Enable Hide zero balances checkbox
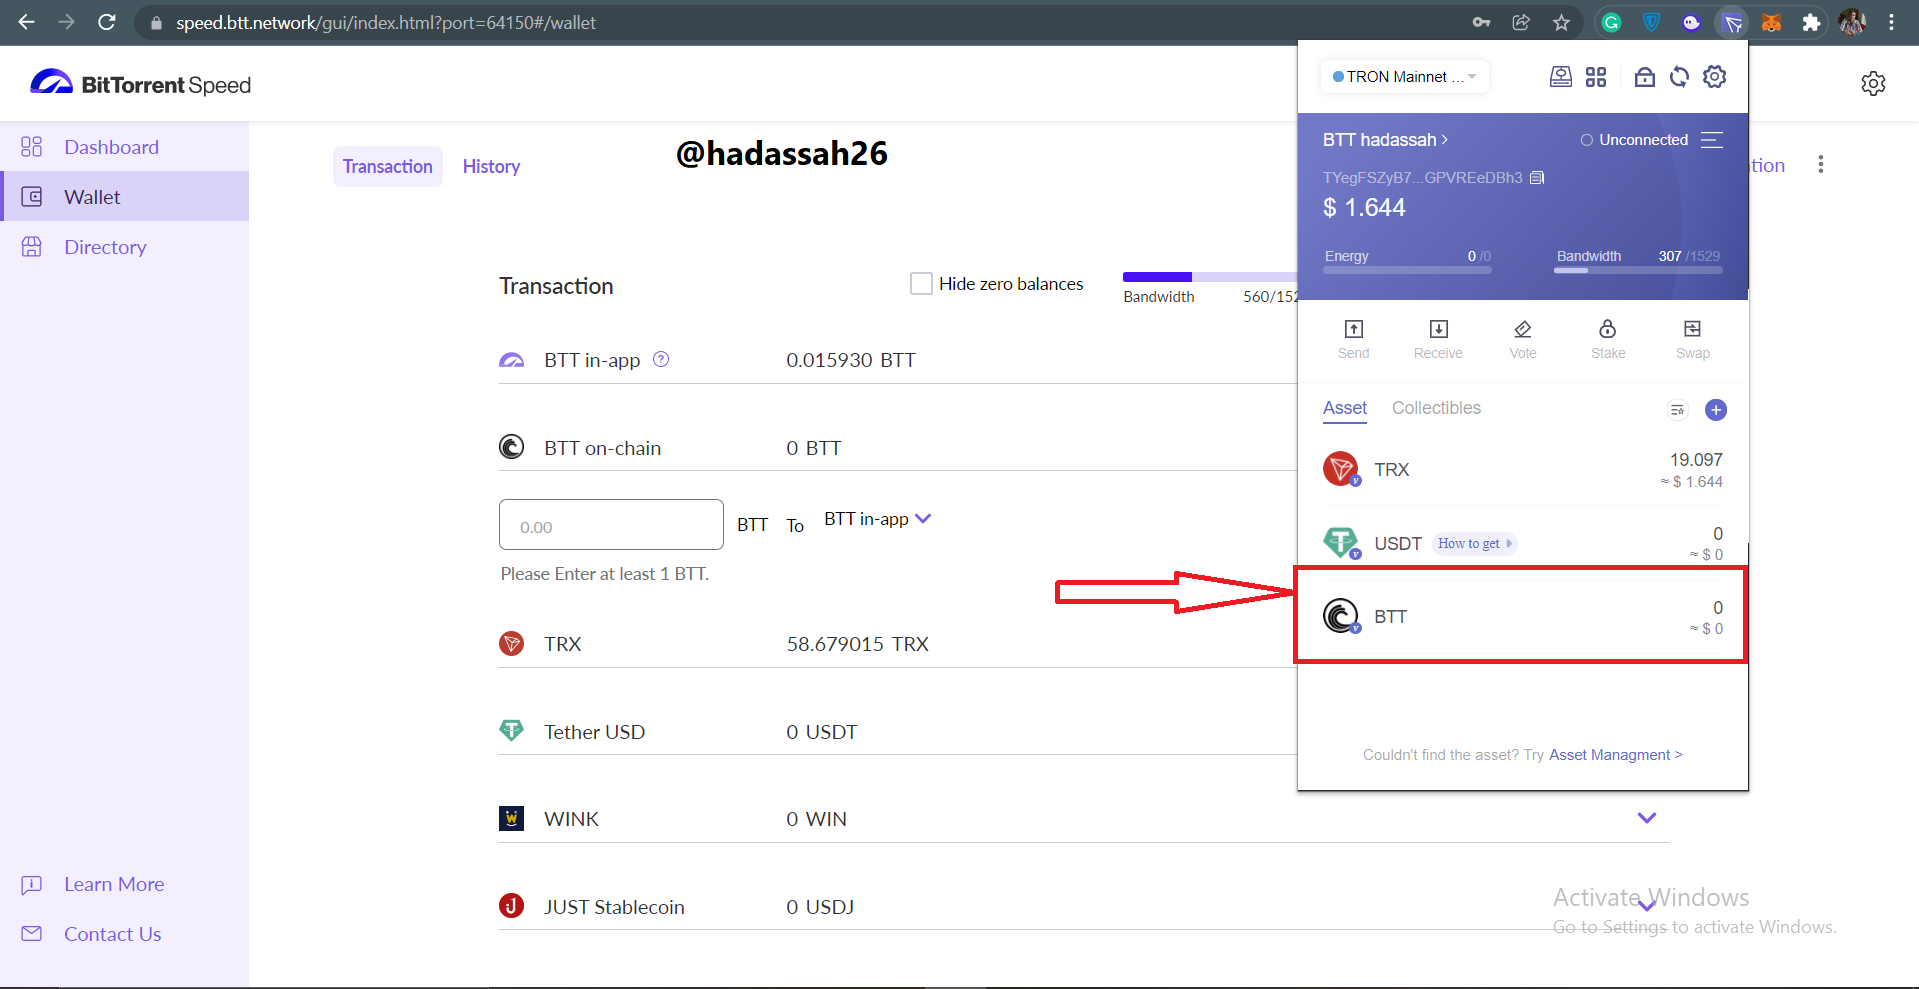 click(921, 283)
